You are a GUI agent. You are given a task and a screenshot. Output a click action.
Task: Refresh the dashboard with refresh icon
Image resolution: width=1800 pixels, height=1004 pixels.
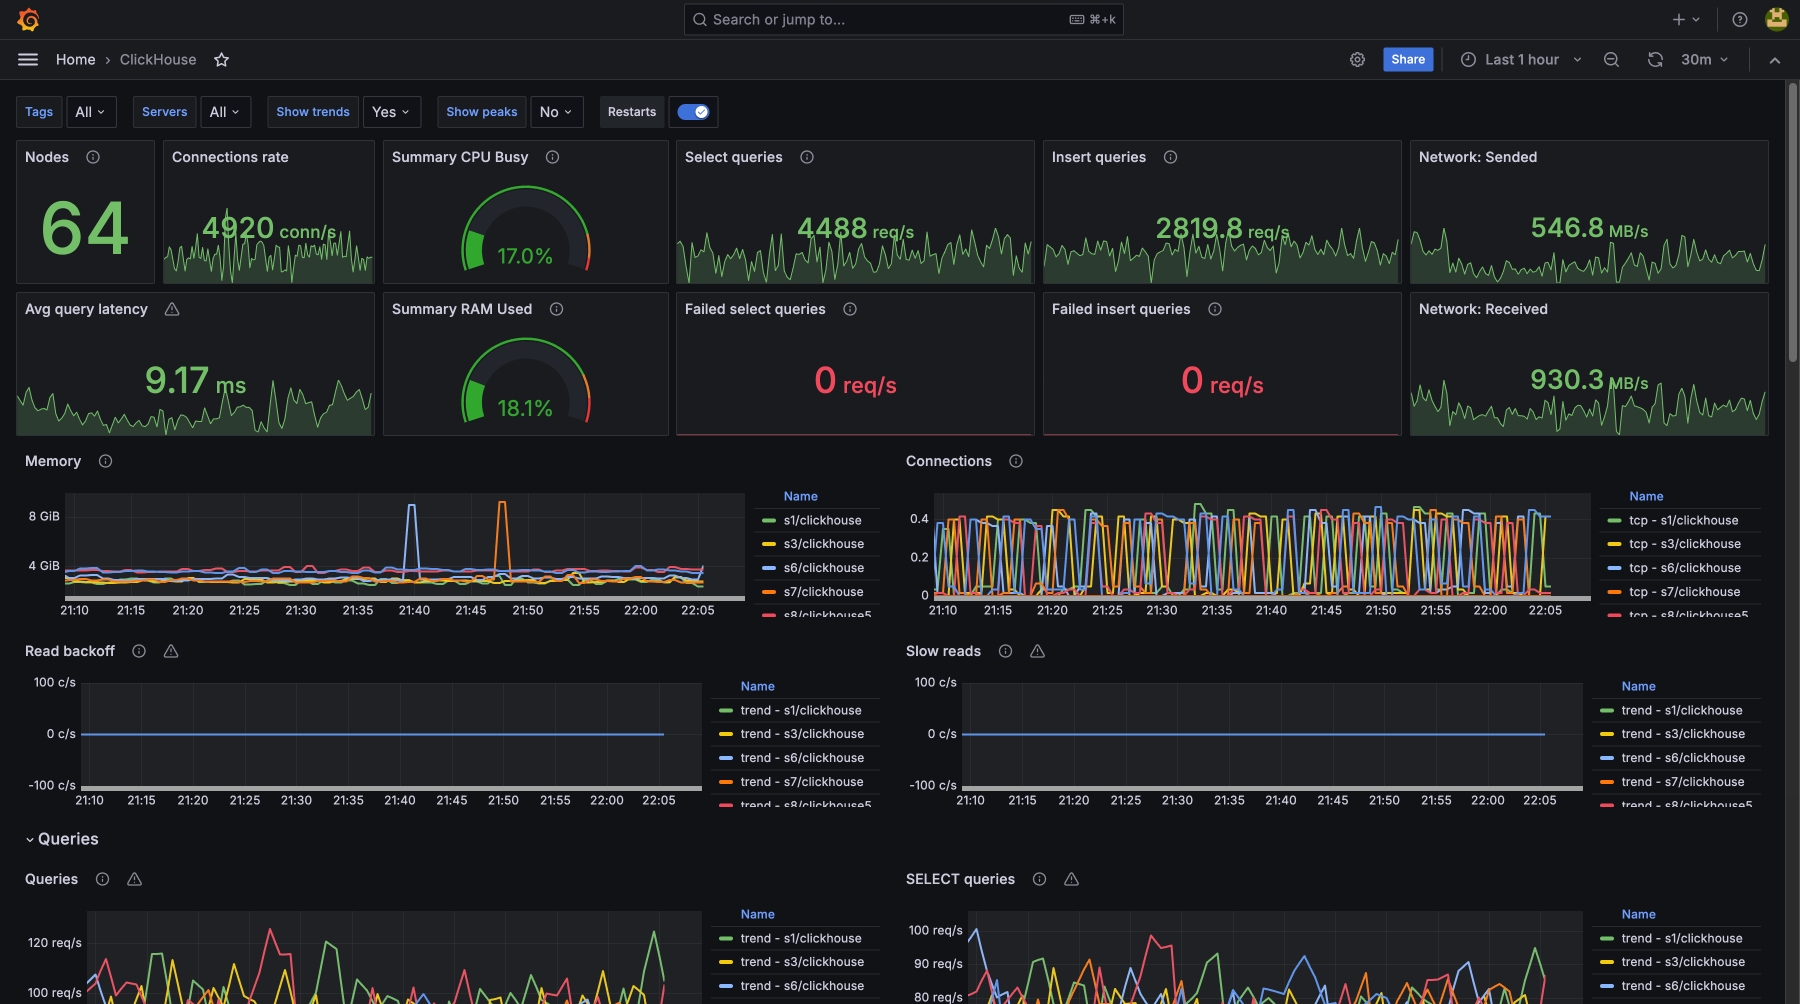click(1655, 60)
